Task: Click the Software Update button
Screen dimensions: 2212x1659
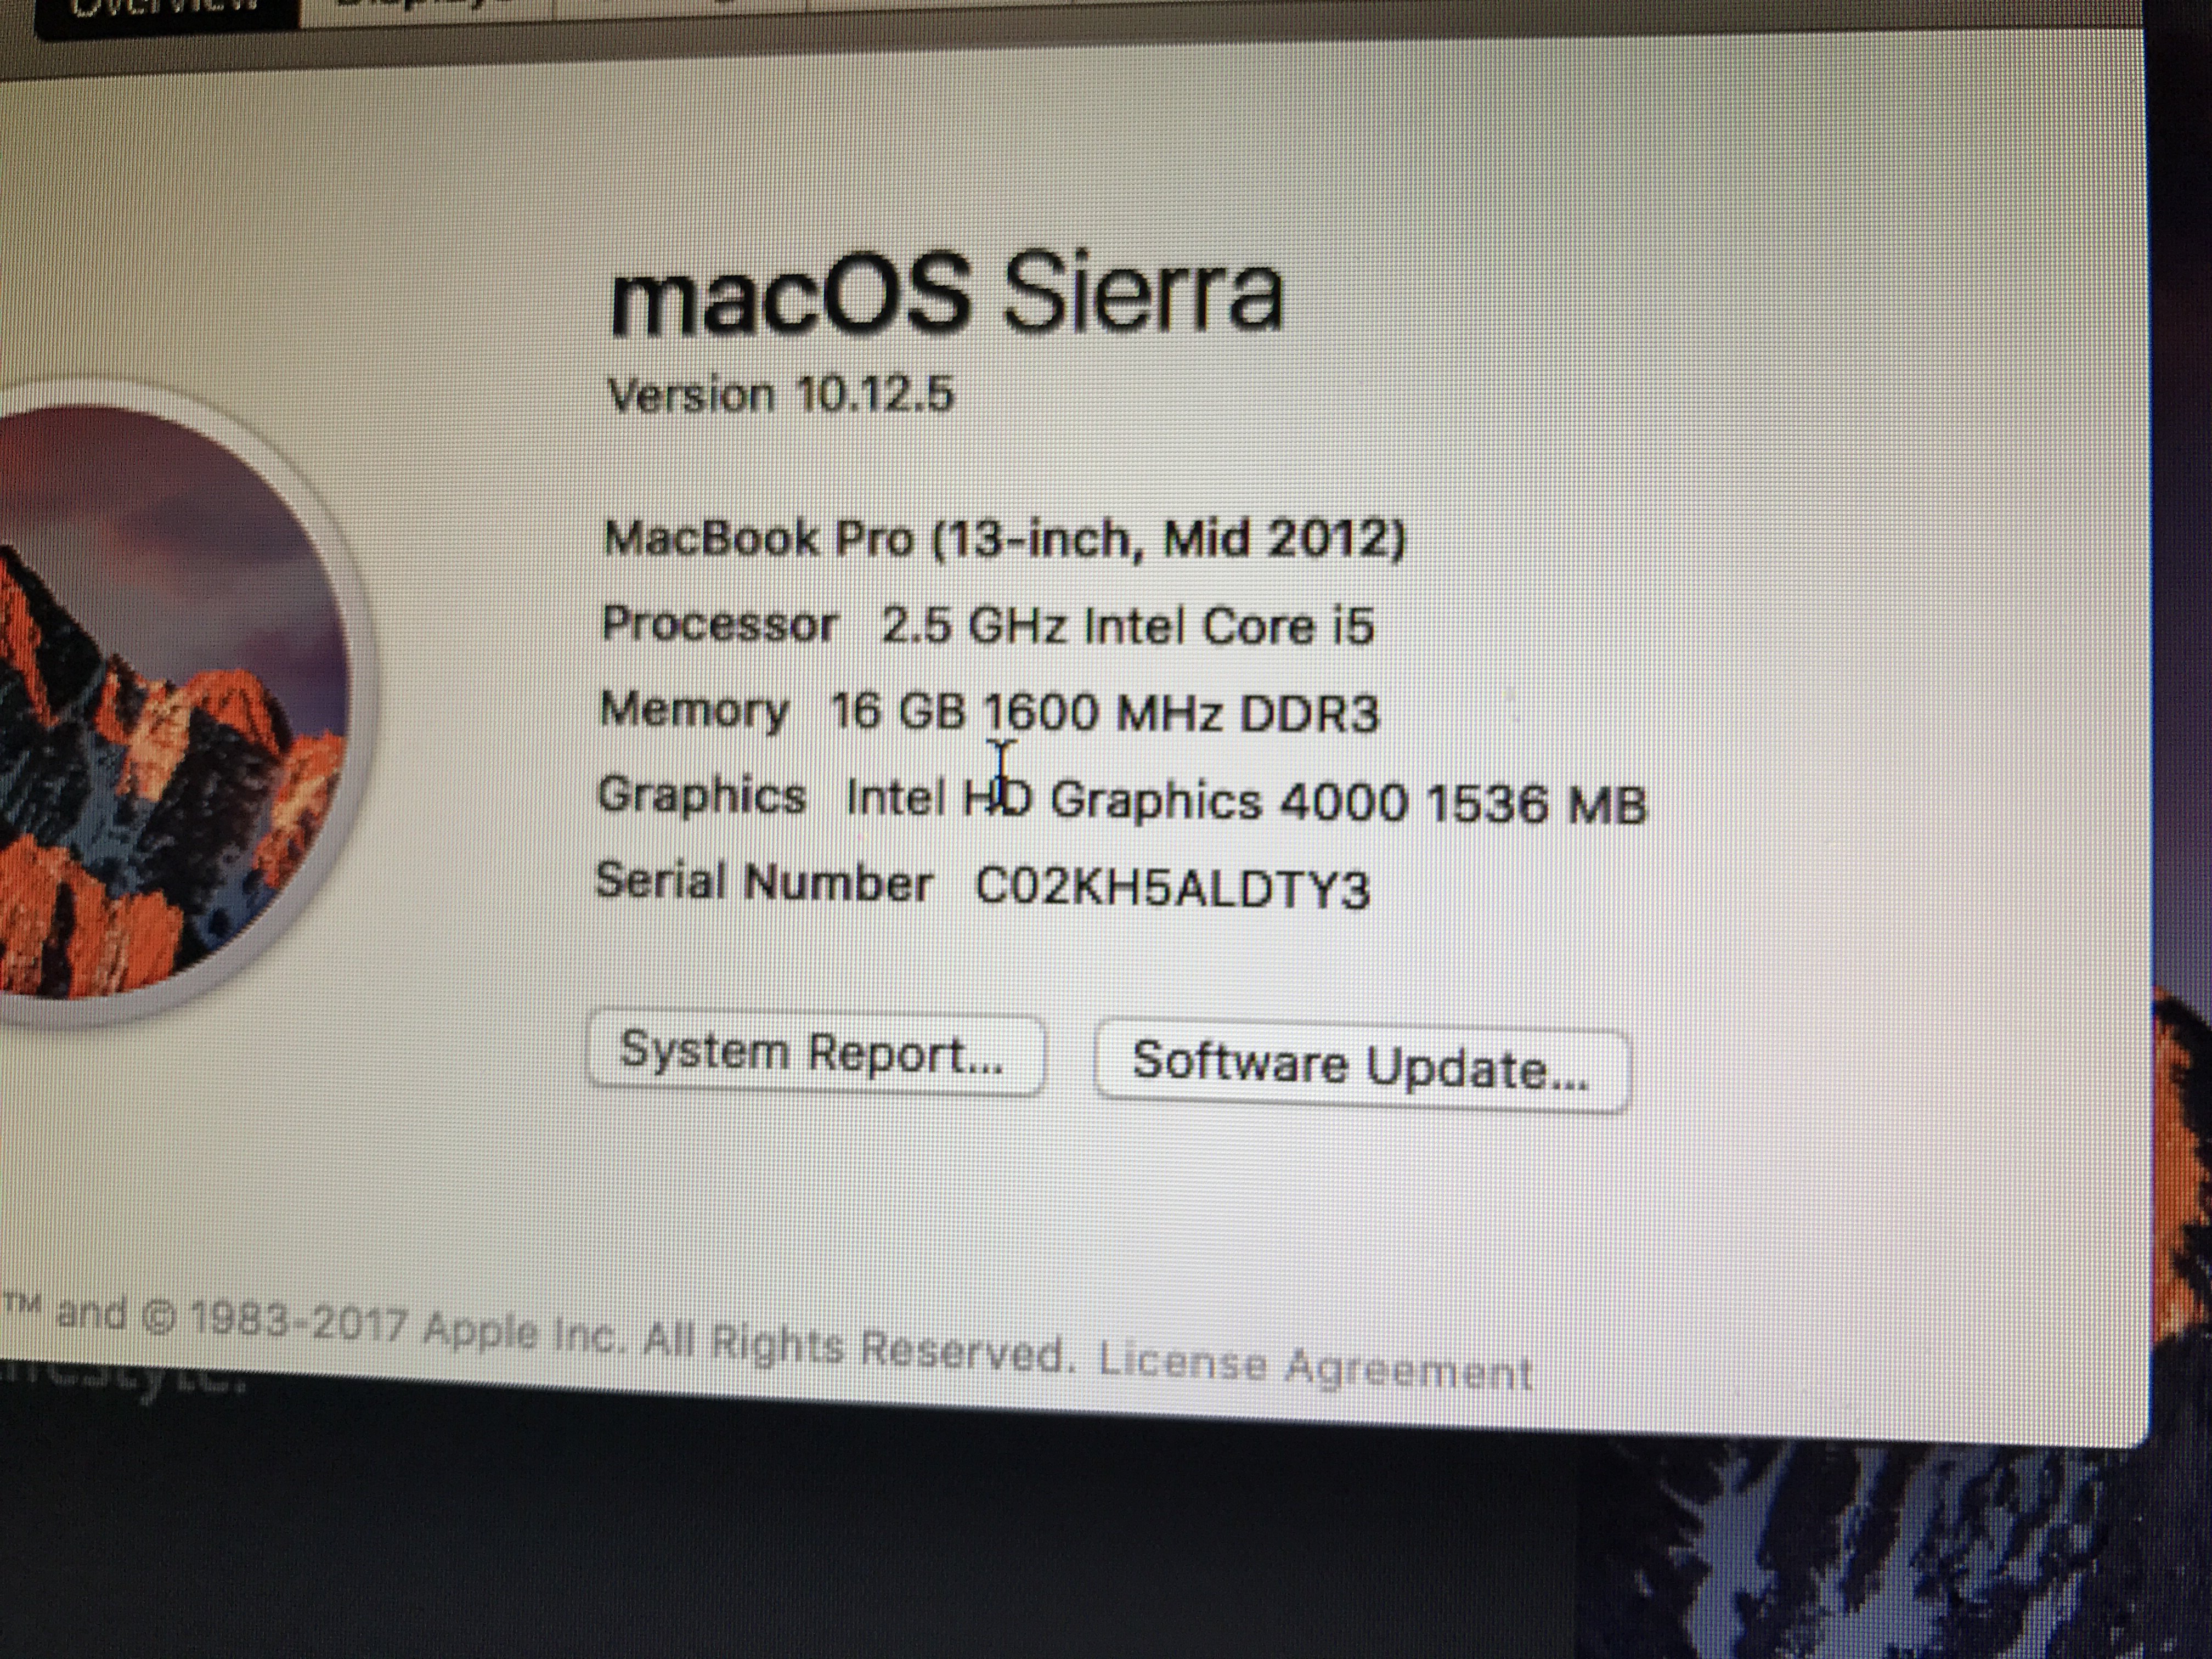Action: point(1362,1067)
